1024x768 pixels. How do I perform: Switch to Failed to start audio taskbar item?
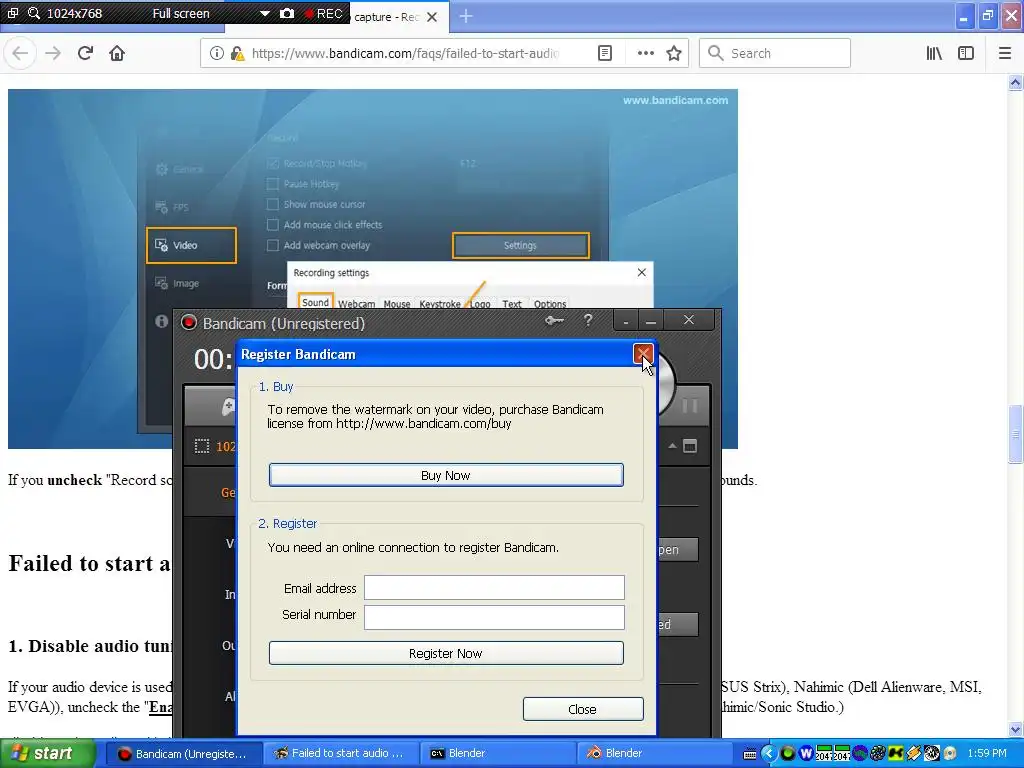[x=340, y=753]
